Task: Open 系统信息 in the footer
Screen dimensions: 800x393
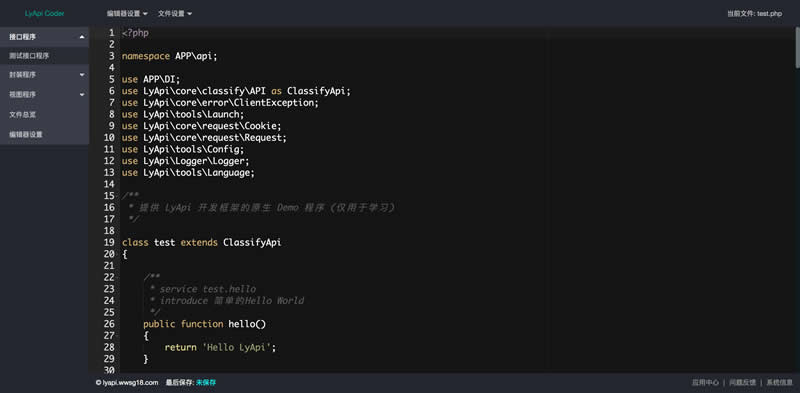Action: click(780, 382)
